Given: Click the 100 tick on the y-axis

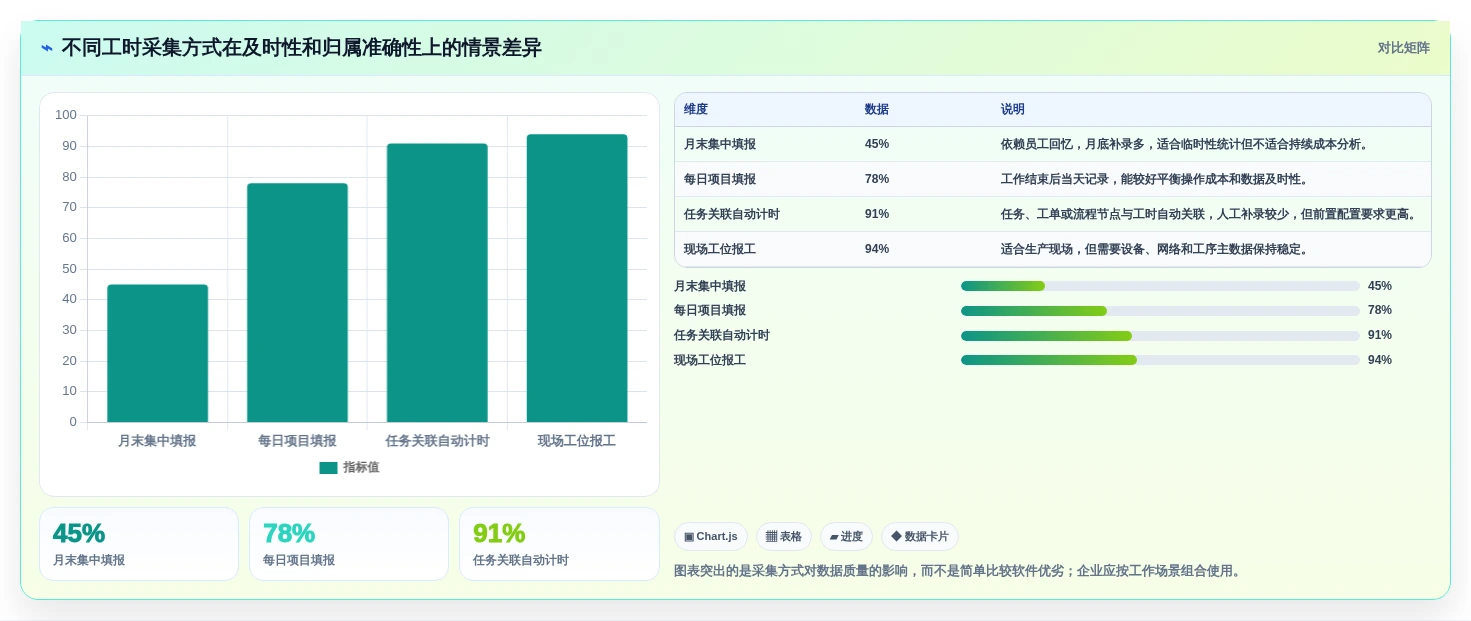Looking at the screenshot, I should pyautogui.click(x=66, y=115).
